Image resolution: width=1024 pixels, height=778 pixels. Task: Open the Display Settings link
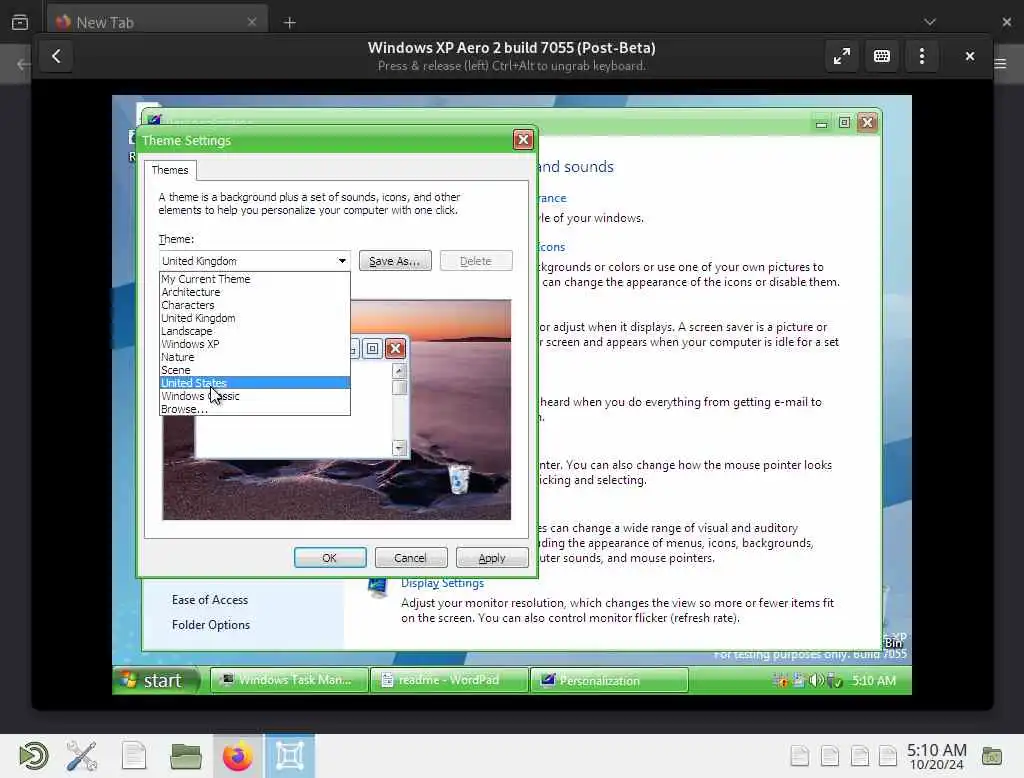[x=442, y=583]
